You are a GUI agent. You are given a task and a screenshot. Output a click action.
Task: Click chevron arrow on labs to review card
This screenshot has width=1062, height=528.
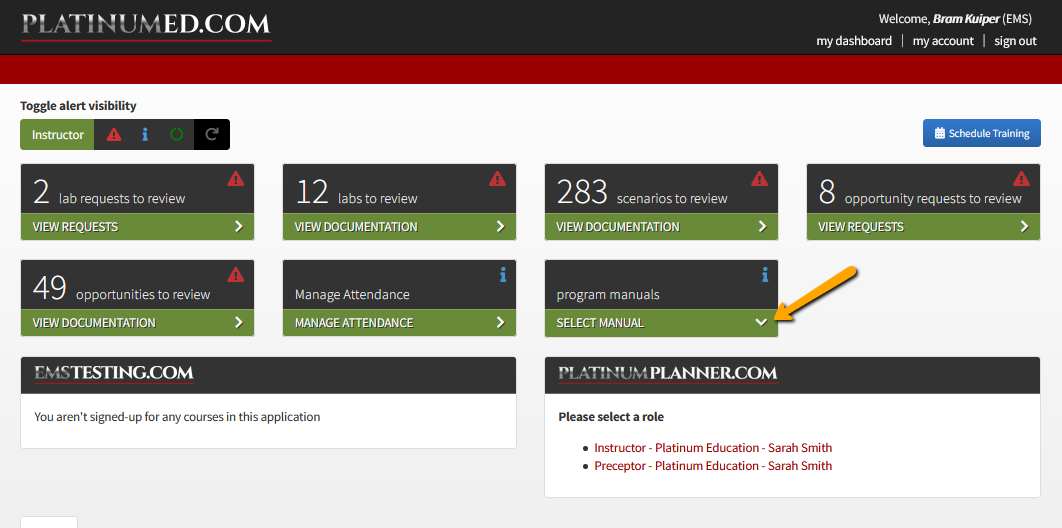501,227
